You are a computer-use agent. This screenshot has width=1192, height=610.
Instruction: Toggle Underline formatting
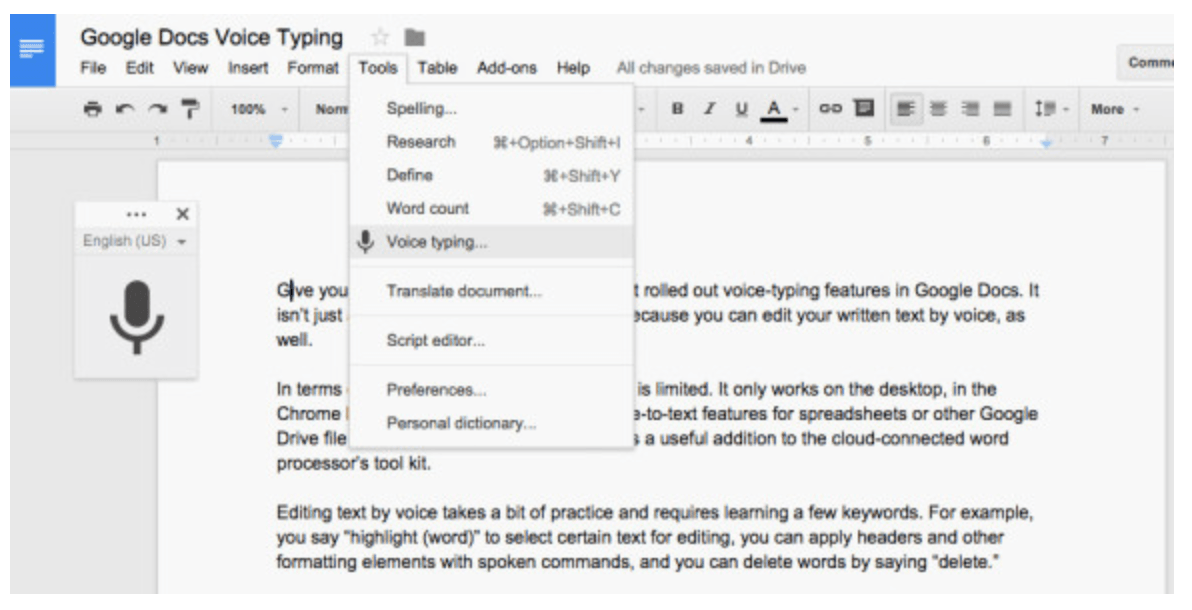tap(741, 109)
